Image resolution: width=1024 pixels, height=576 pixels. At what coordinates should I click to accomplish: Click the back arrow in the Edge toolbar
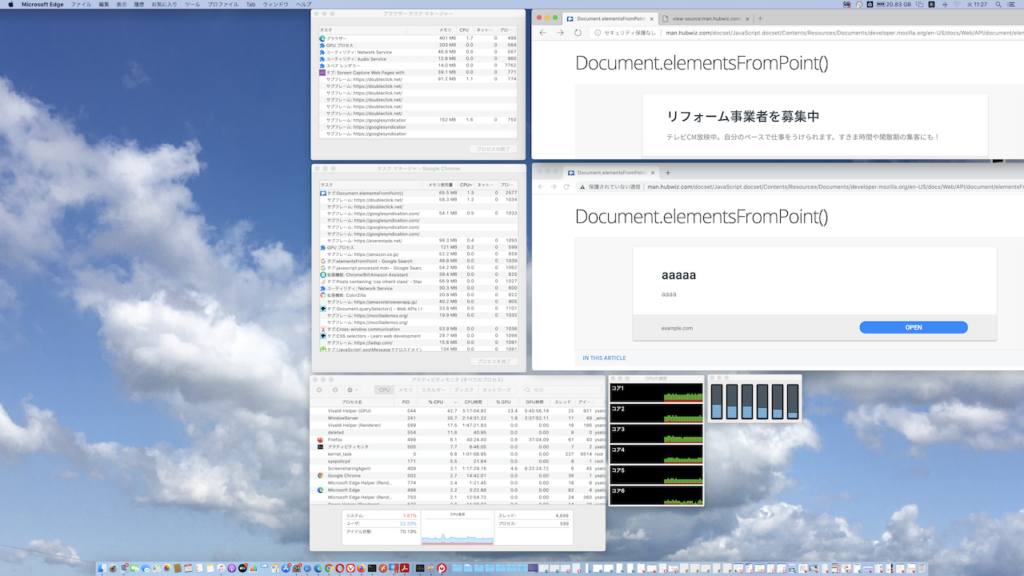coord(543,33)
